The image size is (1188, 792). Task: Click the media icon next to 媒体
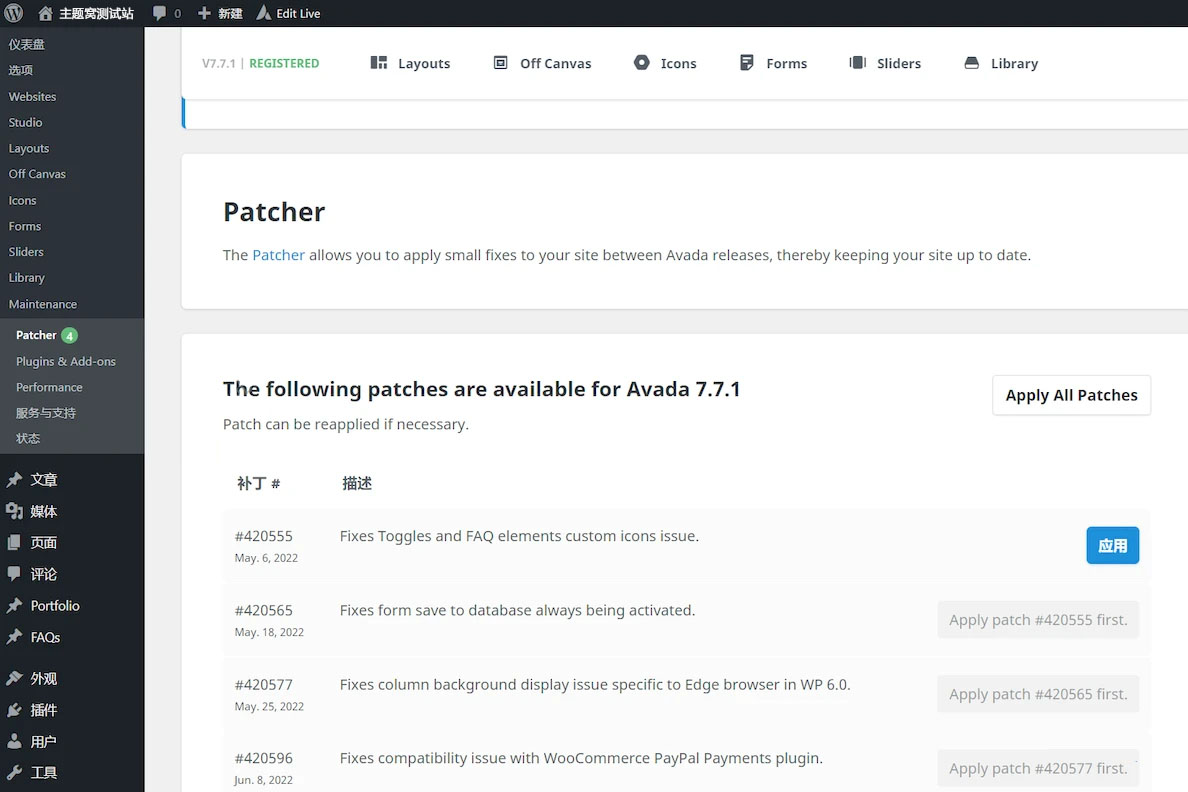click(14, 512)
